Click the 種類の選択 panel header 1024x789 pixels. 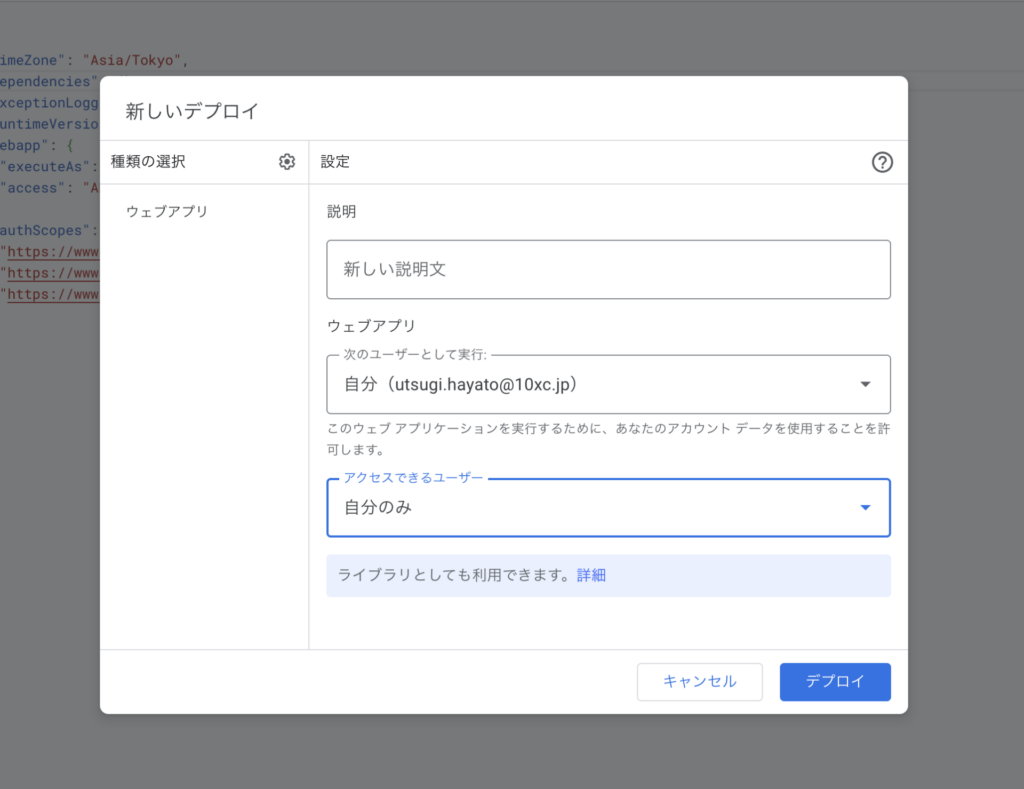[x=148, y=162]
